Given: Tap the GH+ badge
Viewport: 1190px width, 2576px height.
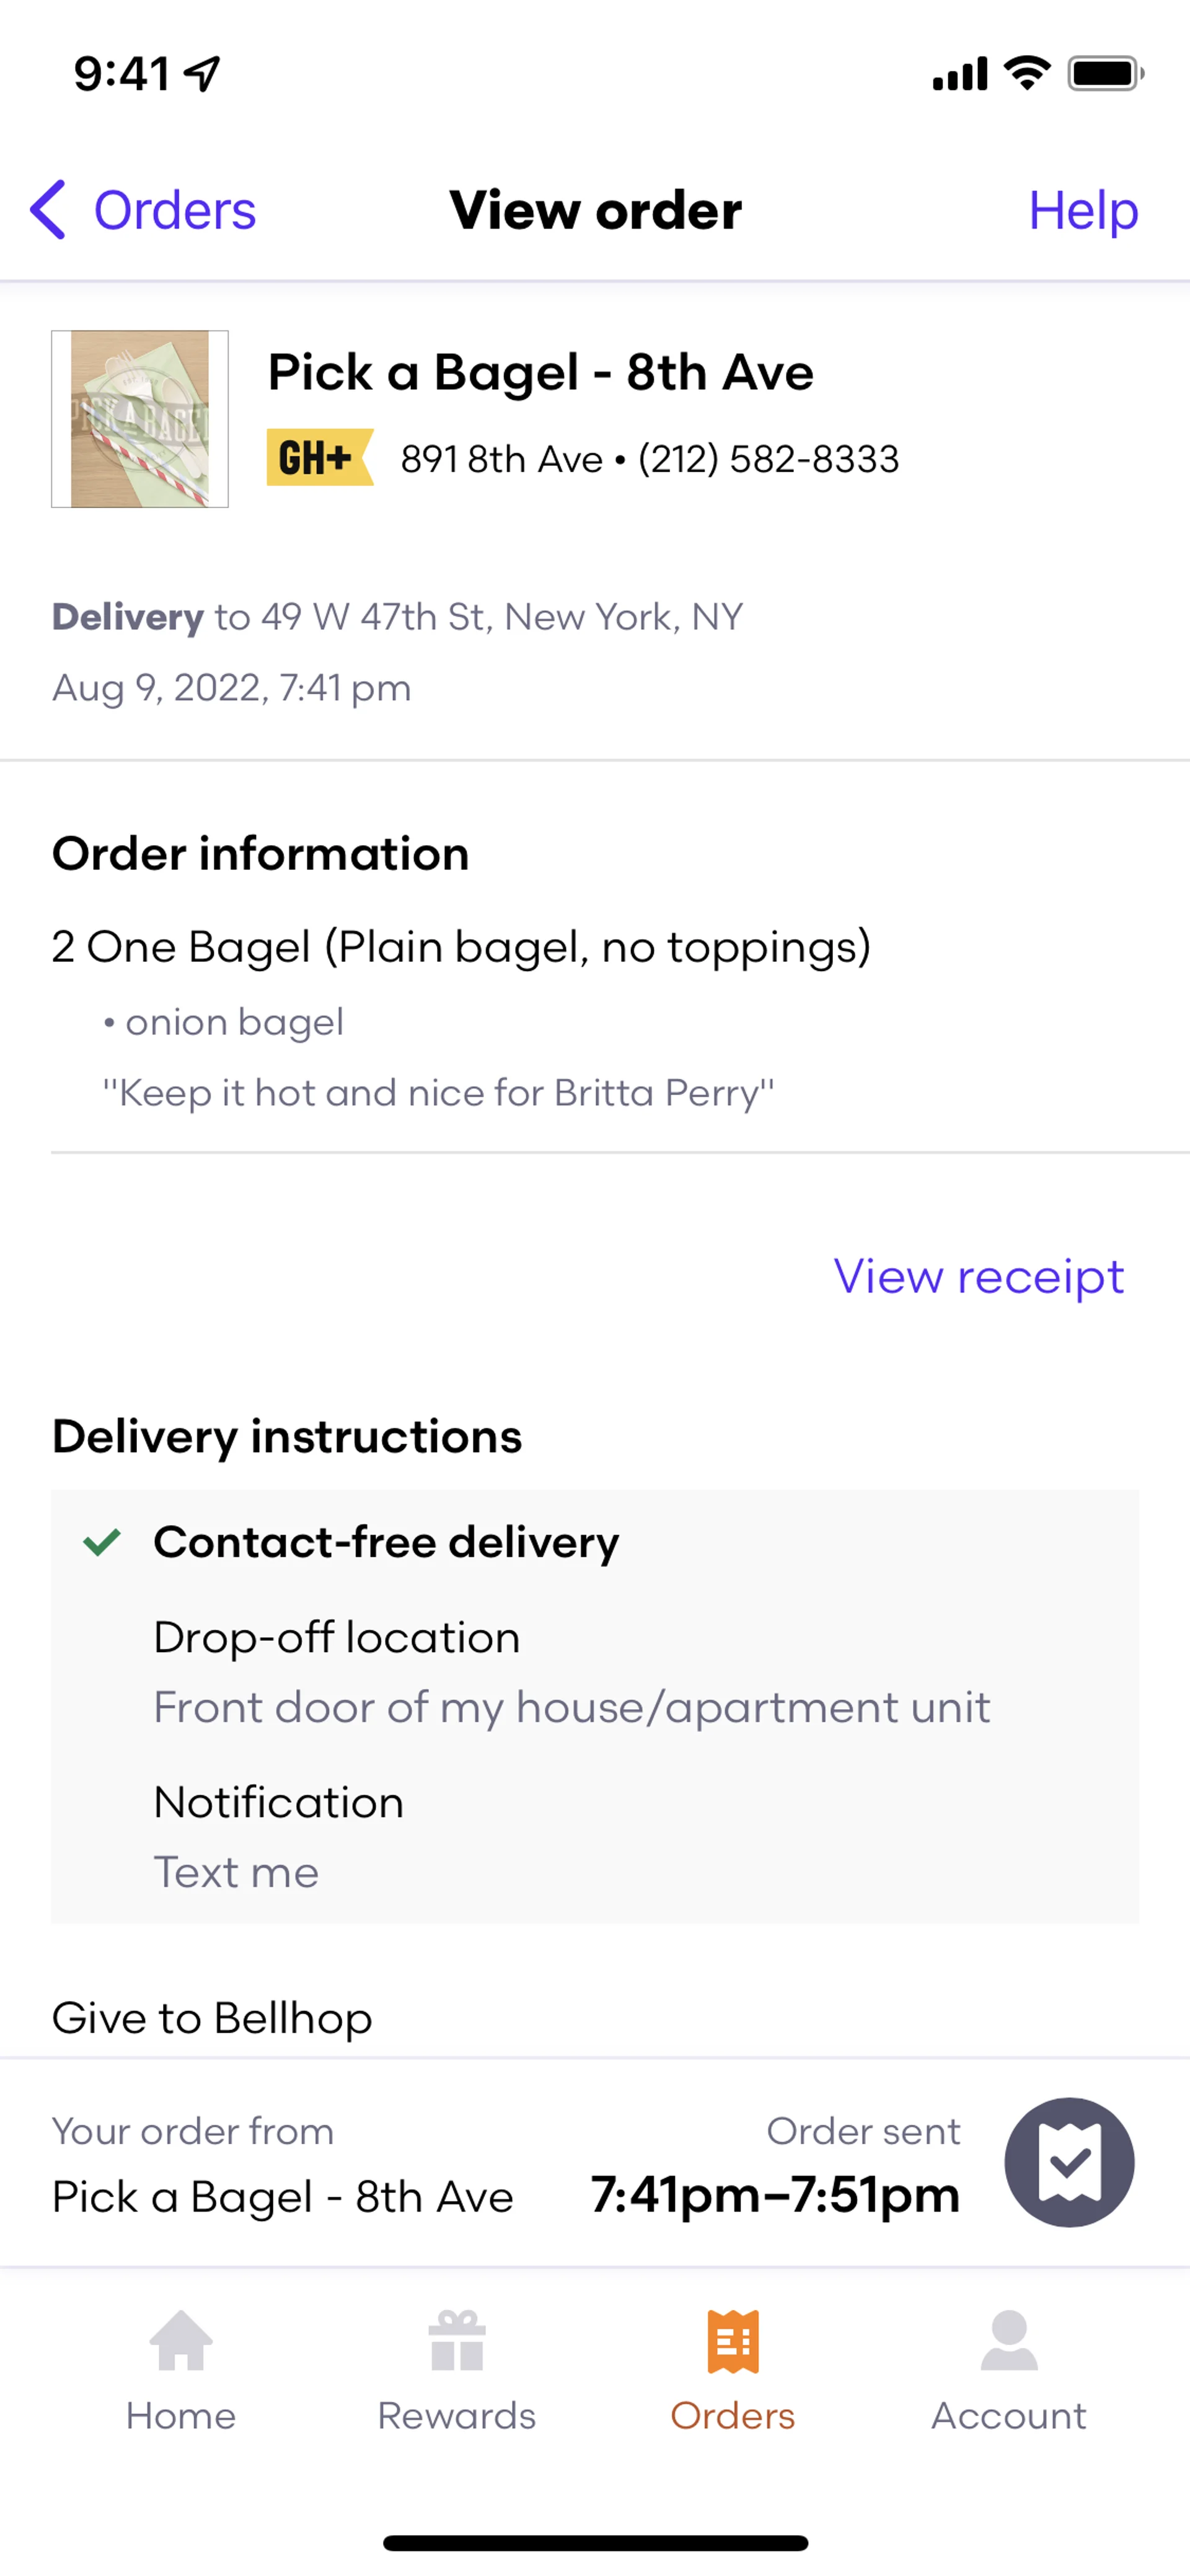Looking at the screenshot, I should (x=319, y=458).
